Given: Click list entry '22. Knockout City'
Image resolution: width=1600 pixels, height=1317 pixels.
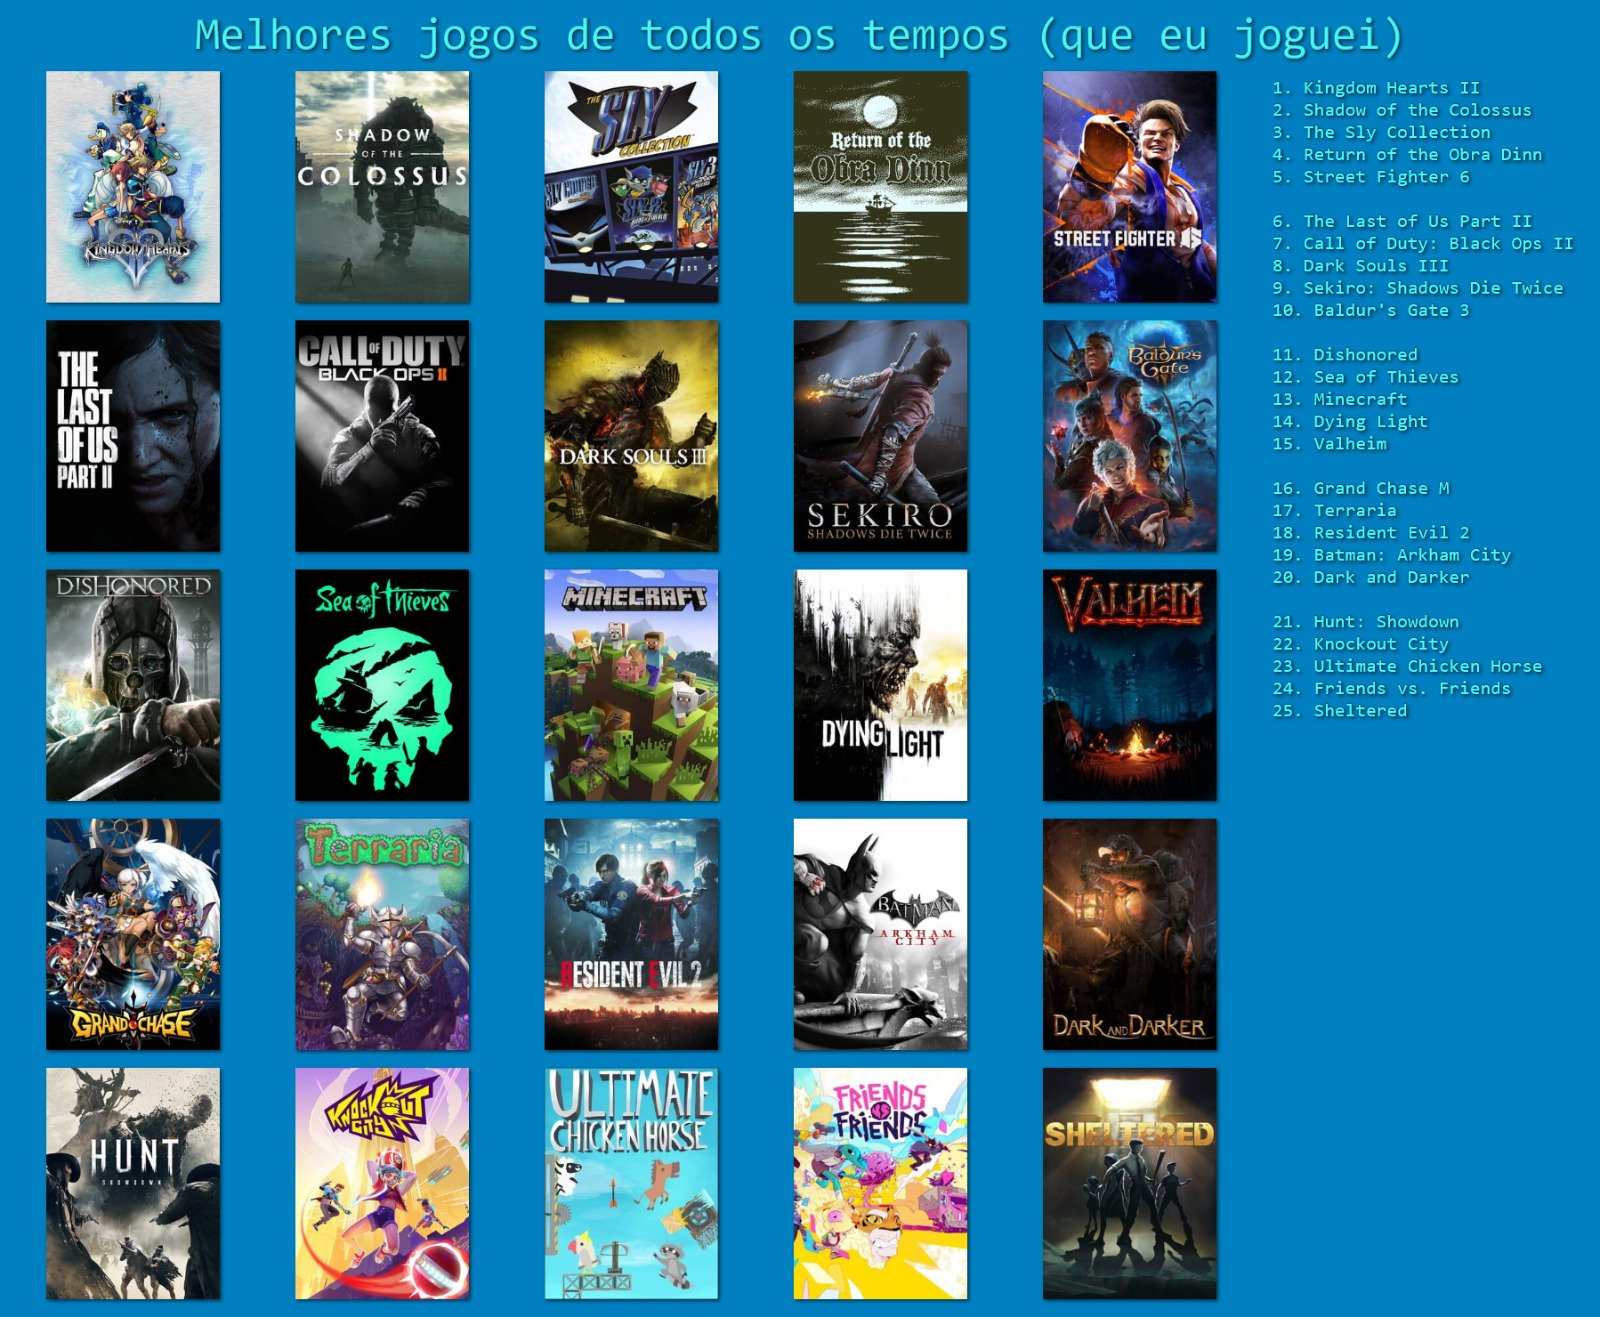Looking at the screenshot, I should pyautogui.click(x=1361, y=644).
